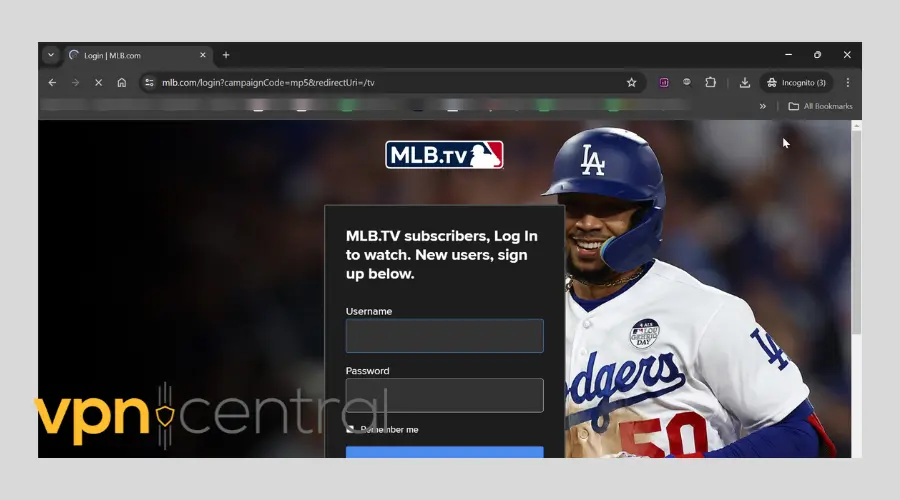The image size is (900, 500).
Task: Click the scrollbar up arrow
Action: (856, 125)
